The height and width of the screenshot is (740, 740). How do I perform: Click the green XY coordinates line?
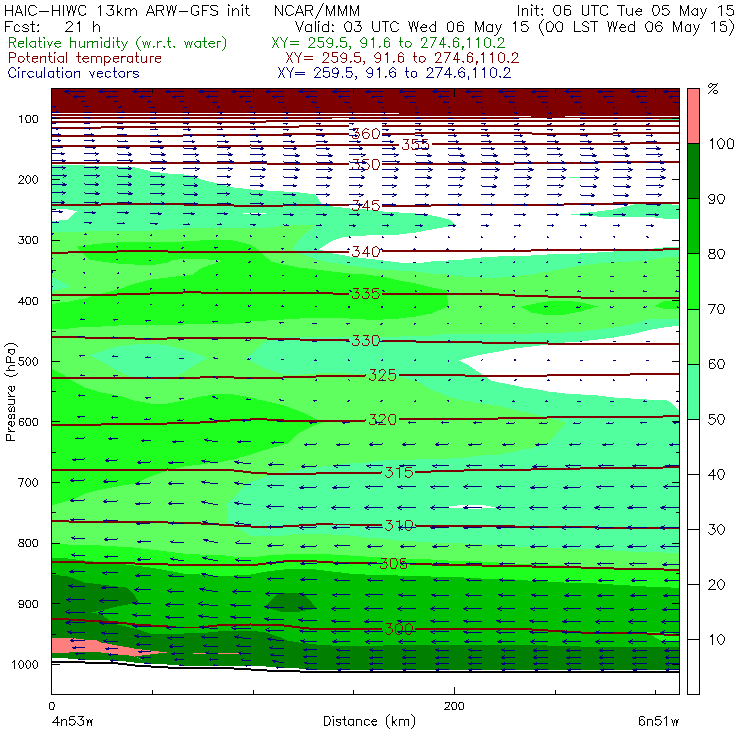[x=388, y=43]
